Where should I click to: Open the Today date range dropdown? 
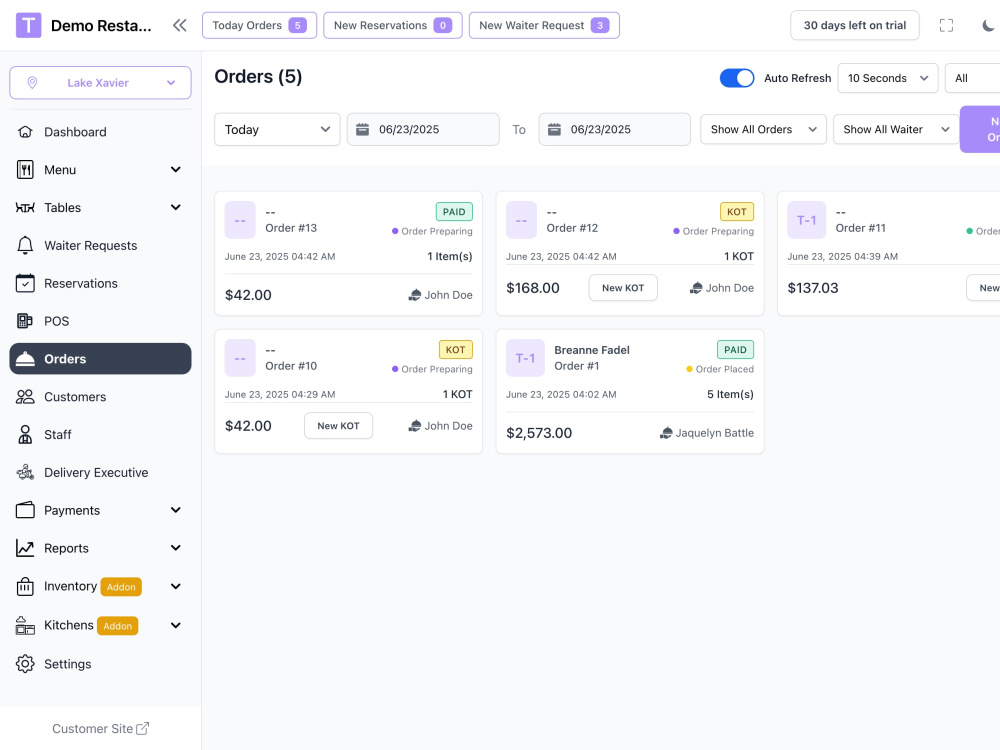tap(277, 129)
